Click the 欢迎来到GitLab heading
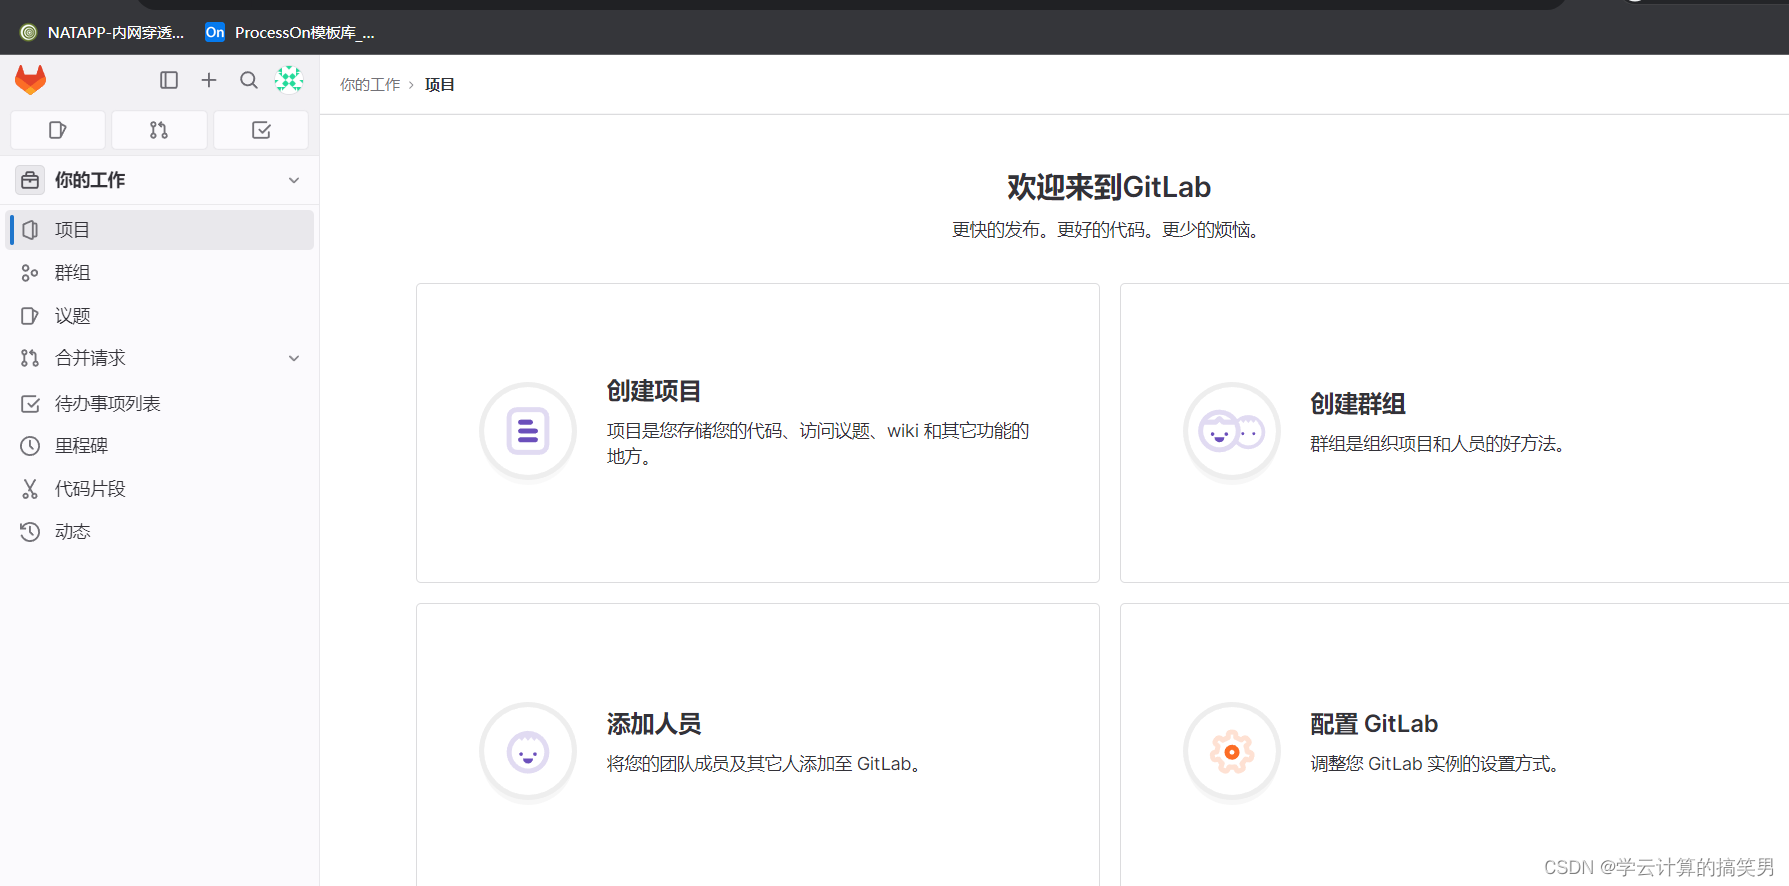This screenshot has width=1789, height=886. pyautogui.click(x=1109, y=187)
